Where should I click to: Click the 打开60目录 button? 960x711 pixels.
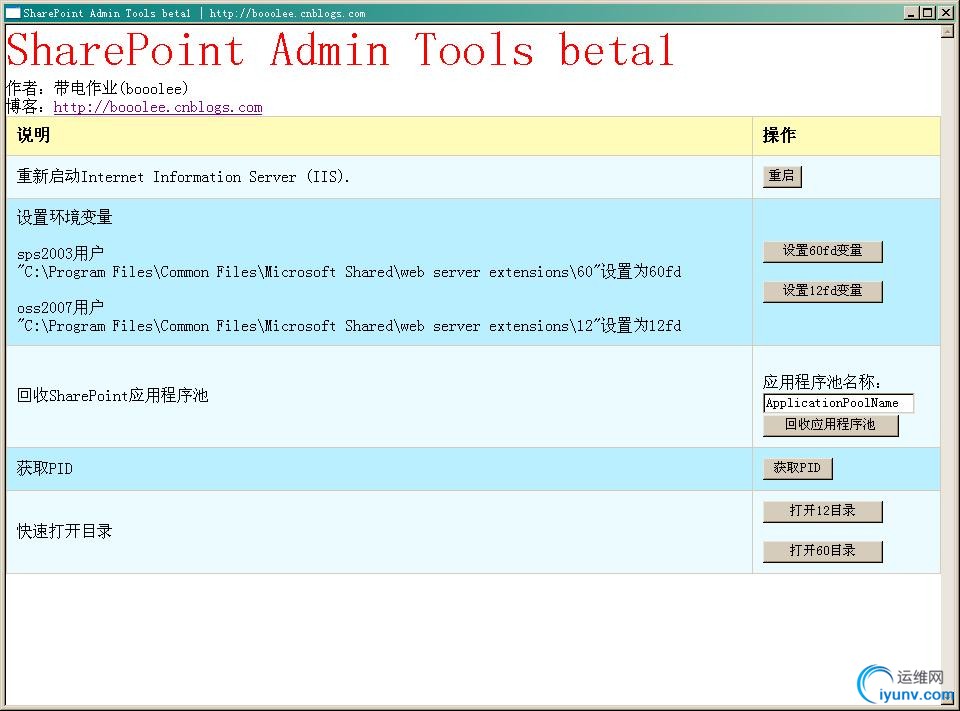(x=822, y=551)
